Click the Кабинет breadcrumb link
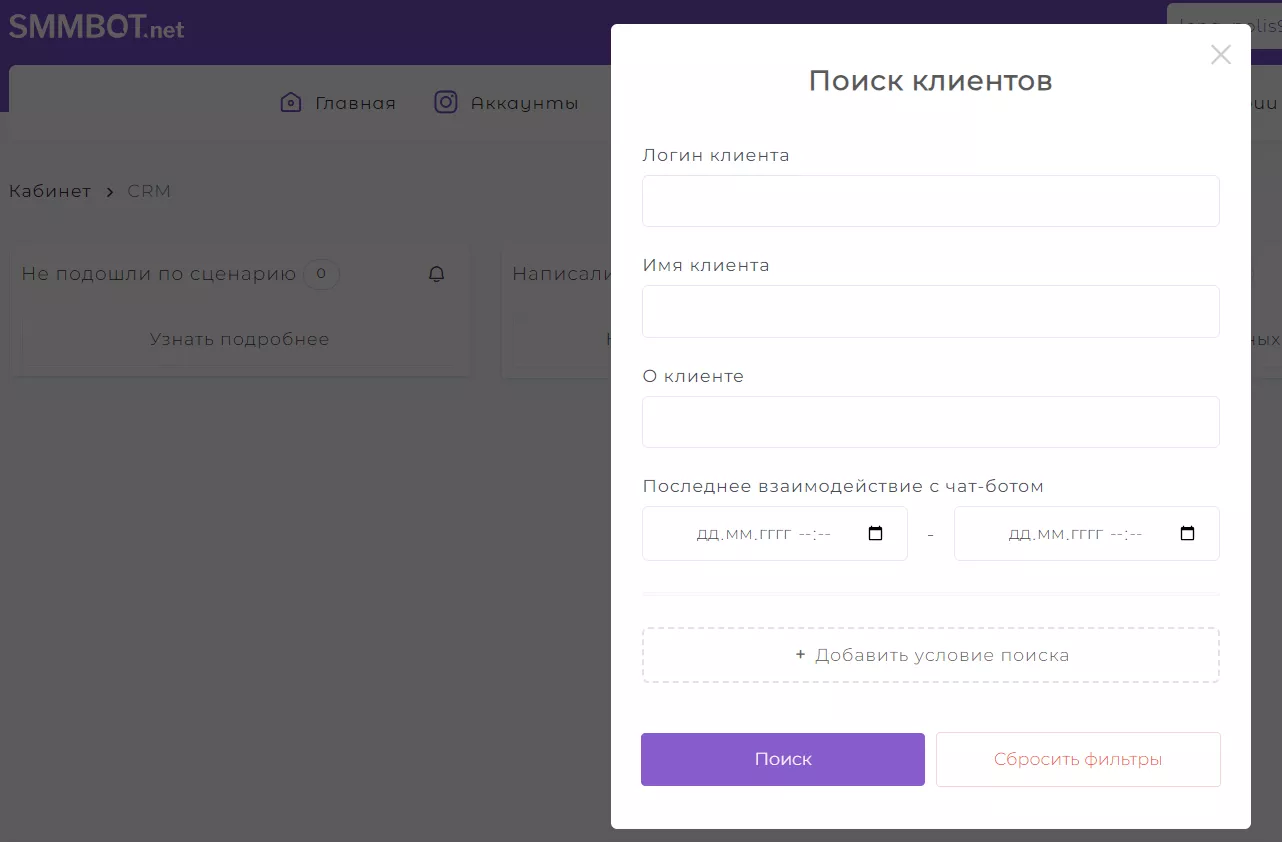The height and width of the screenshot is (842, 1282). coord(50,191)
